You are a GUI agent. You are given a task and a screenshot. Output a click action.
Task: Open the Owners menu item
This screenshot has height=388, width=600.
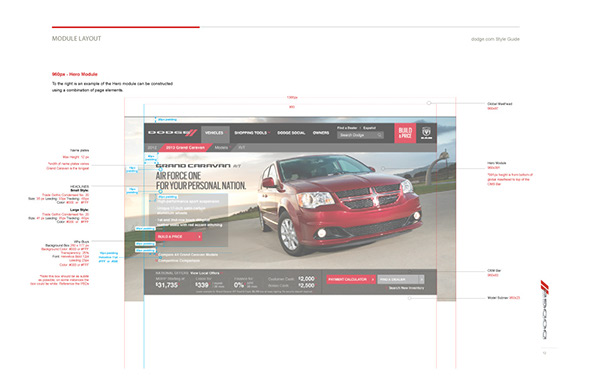pyautogui.click(x=321, y=133)
